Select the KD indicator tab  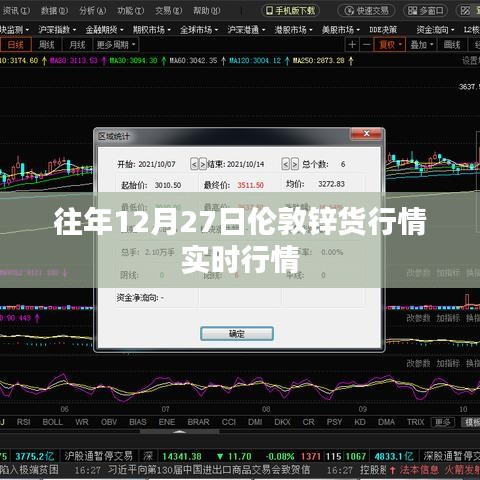coord(360,422)
